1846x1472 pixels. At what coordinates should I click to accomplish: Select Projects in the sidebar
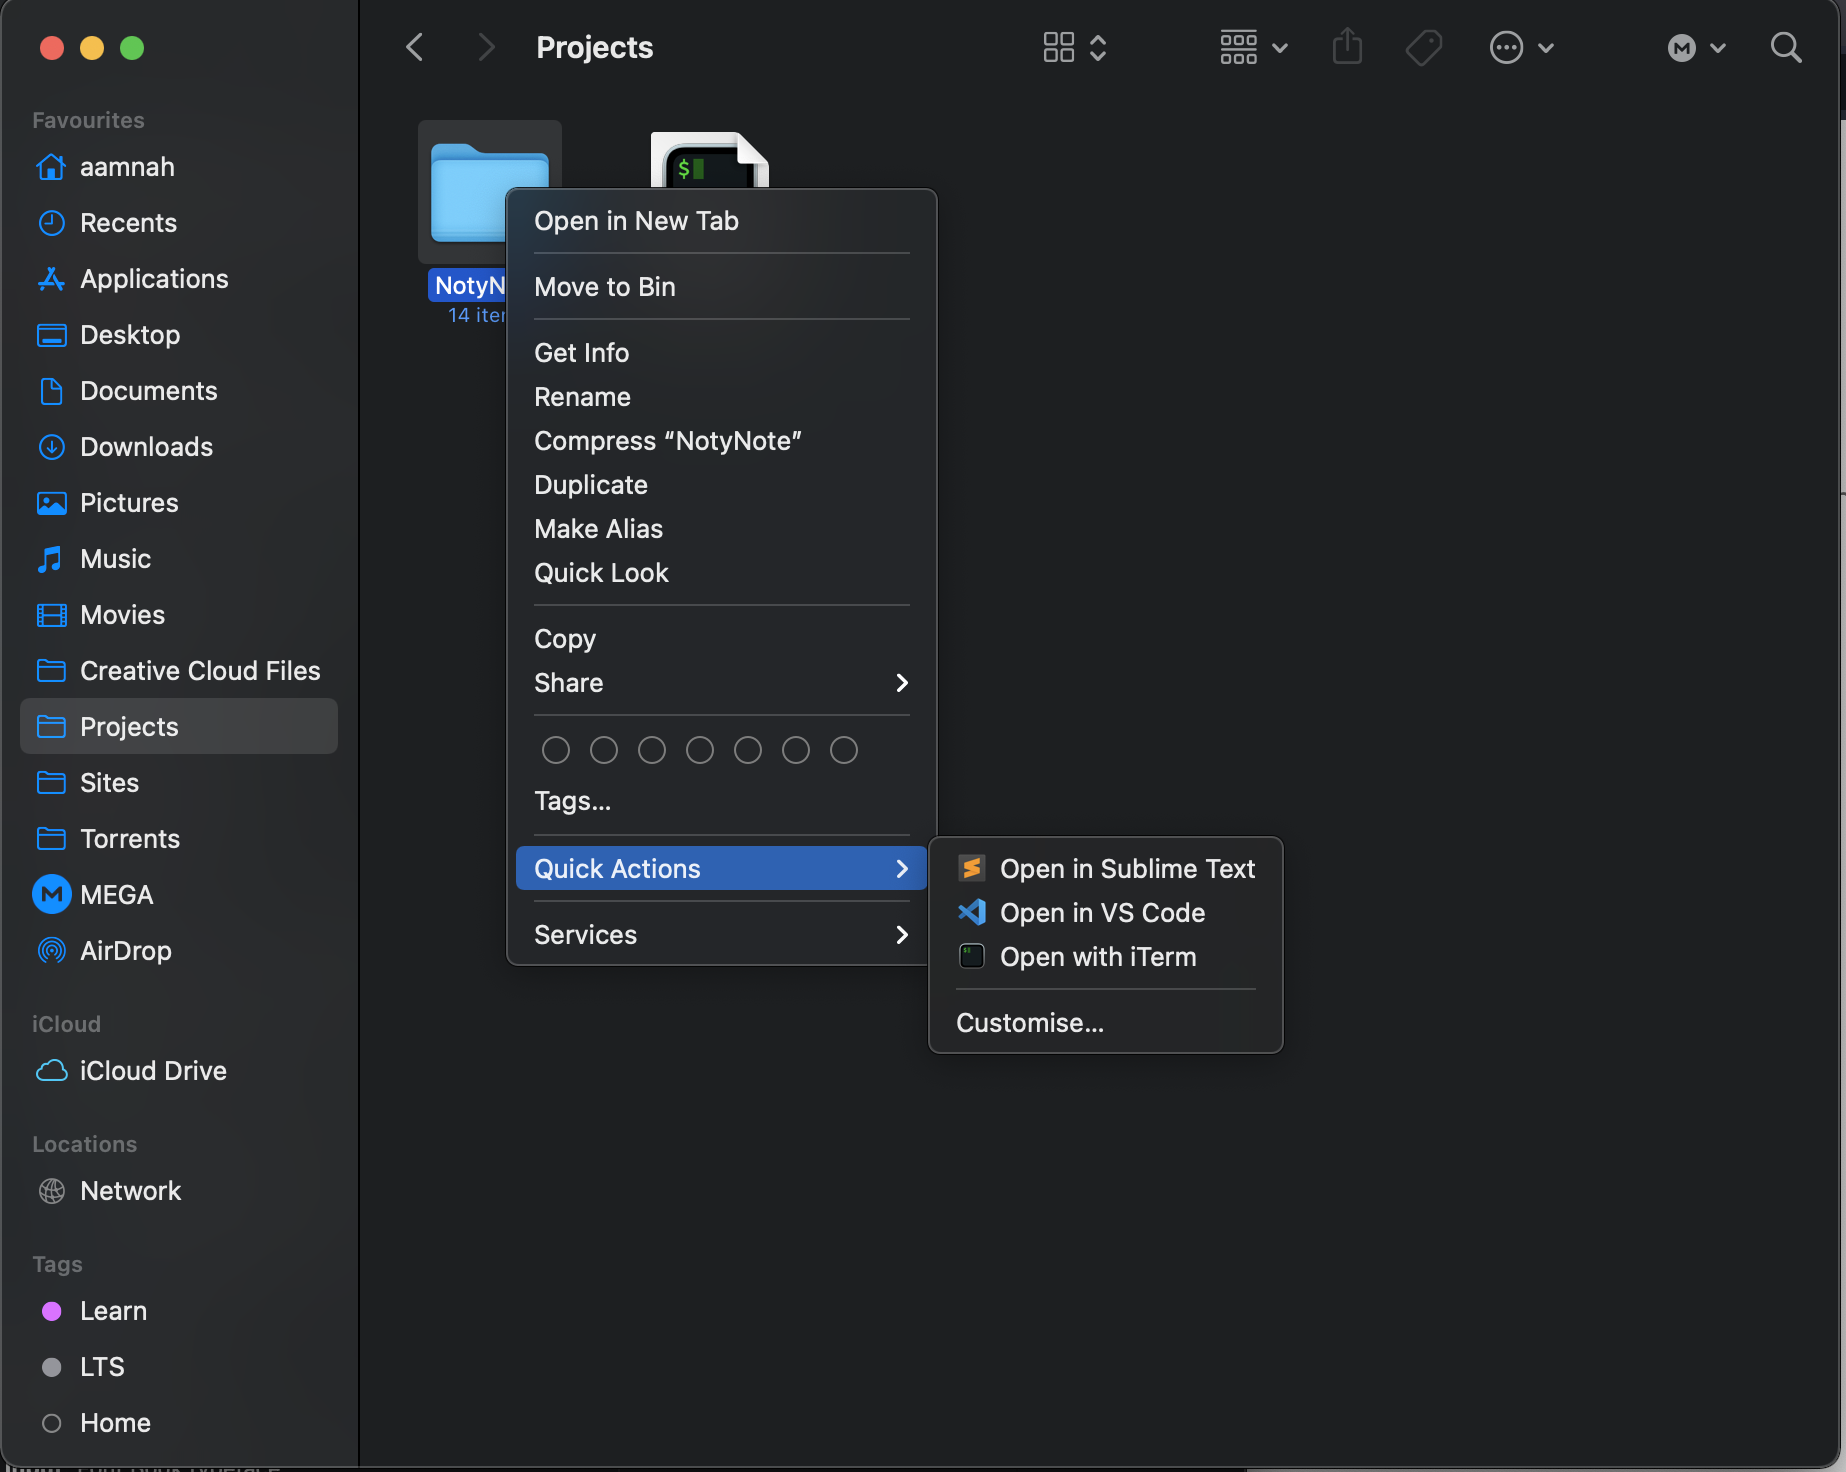180,727
